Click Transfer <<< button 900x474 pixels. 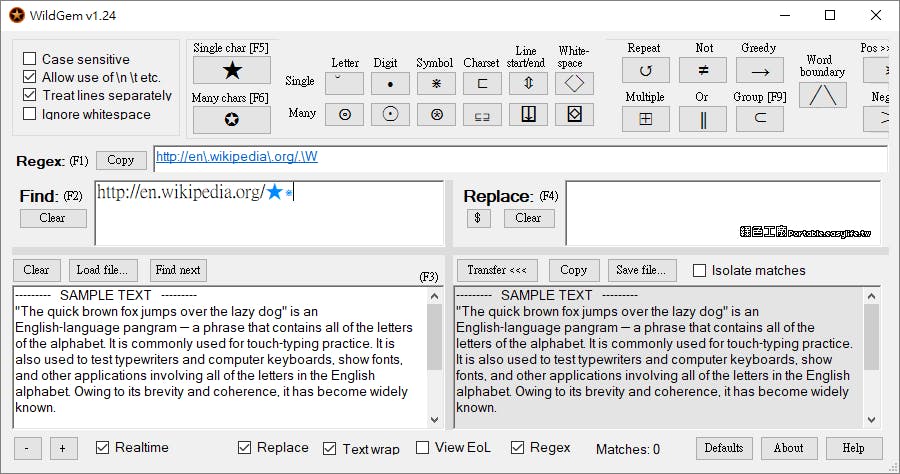click(497, 270)
